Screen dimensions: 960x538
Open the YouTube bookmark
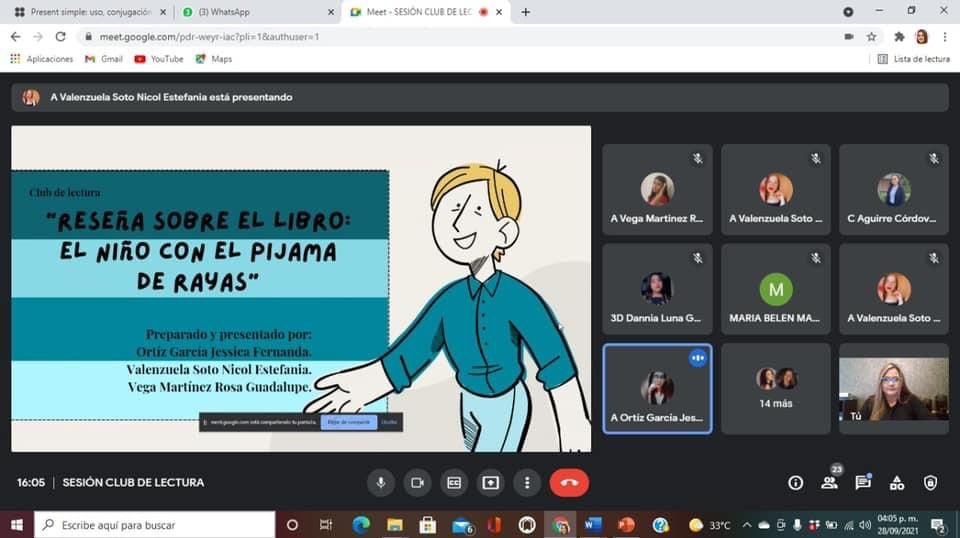click(159, 59)
